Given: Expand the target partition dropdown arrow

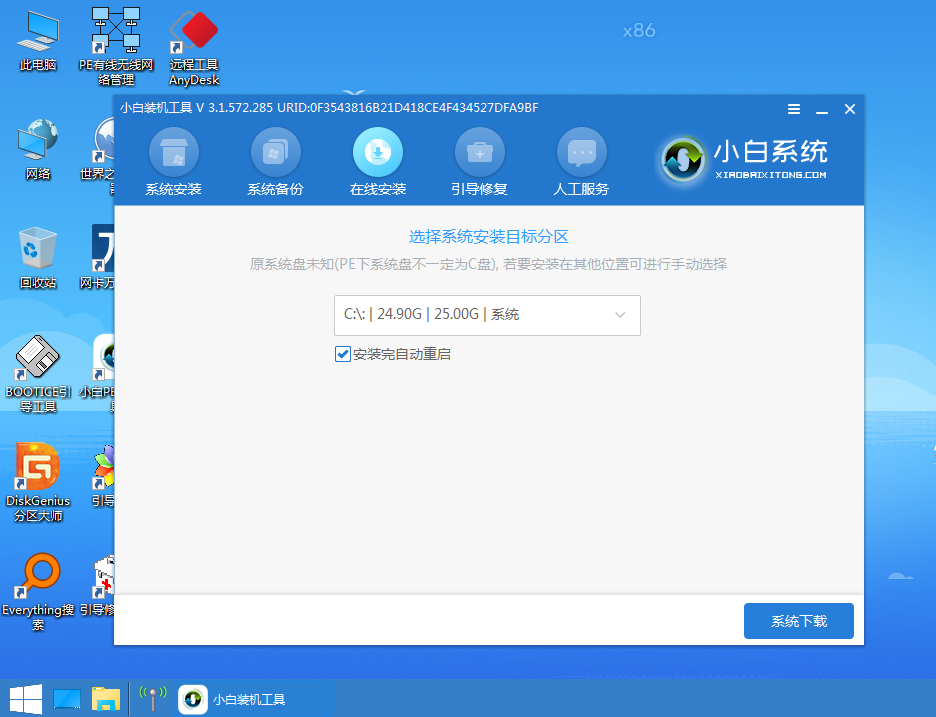Looking at the screenshot, I should [620, 315].
